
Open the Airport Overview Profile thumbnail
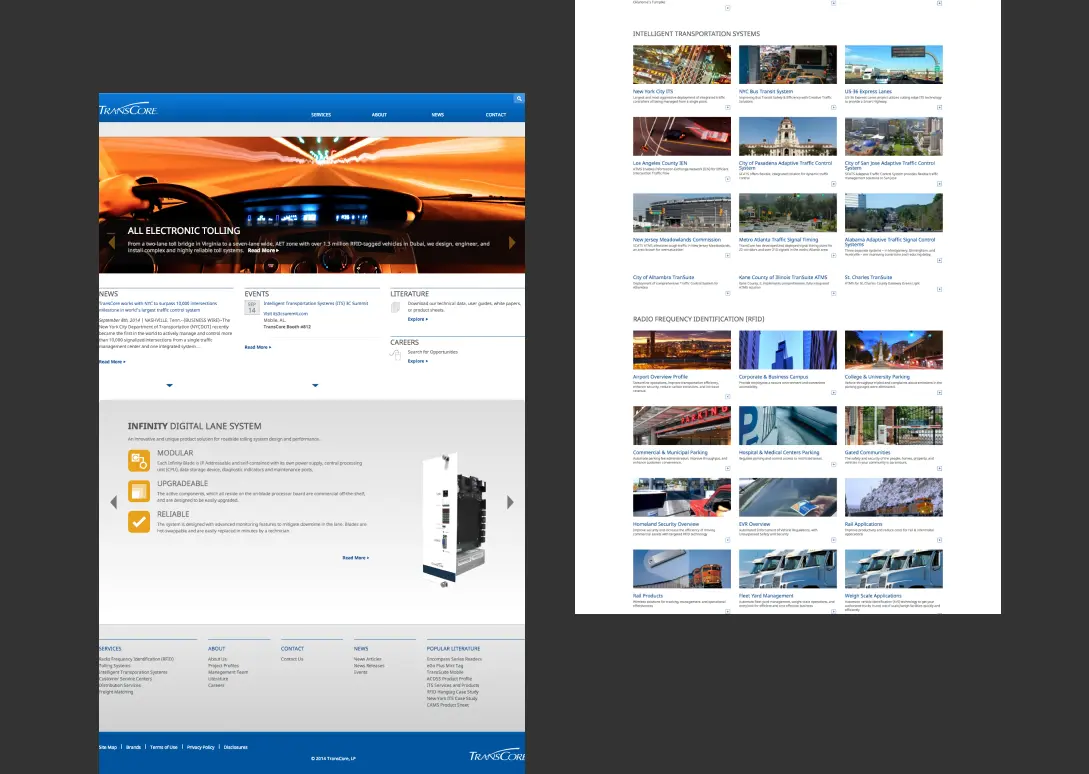[682, 349]
